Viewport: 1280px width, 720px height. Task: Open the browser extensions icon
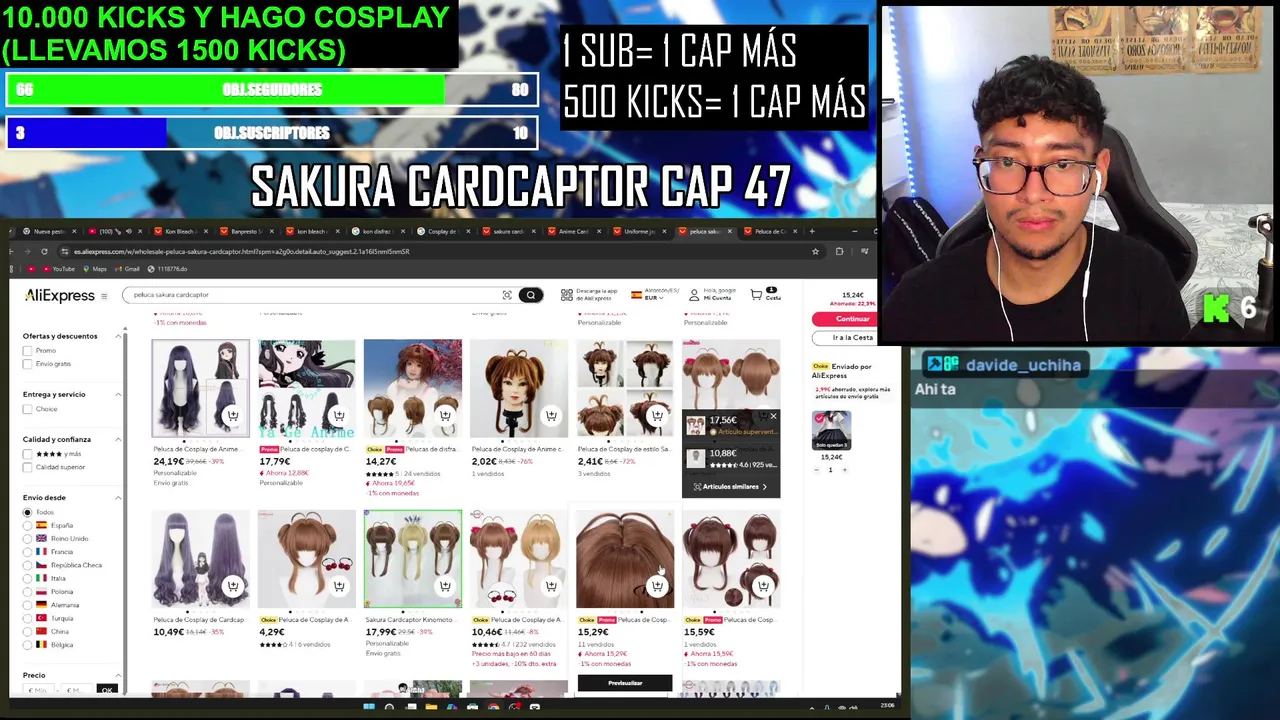click(839, 251)
